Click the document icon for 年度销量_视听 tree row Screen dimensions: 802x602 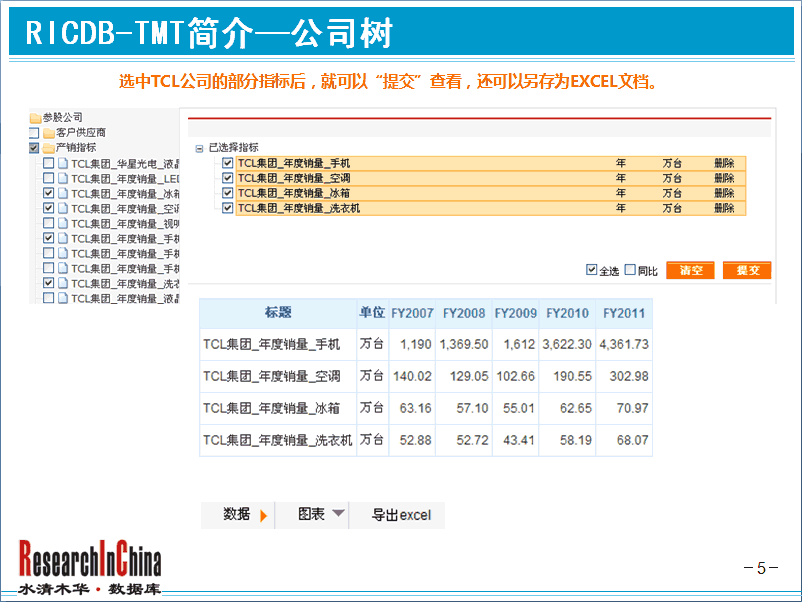point(63,224)
